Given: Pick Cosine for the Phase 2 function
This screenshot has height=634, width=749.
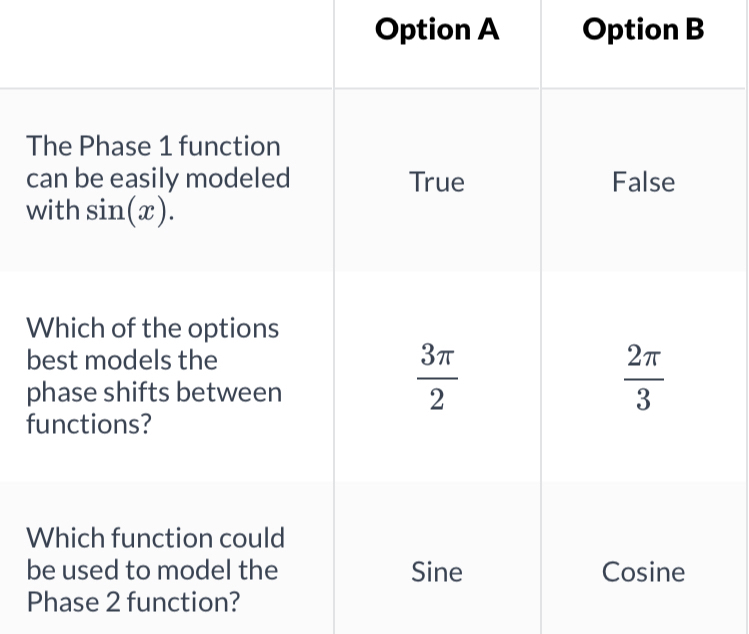Looking at the screenshot, I should [643, 572].
